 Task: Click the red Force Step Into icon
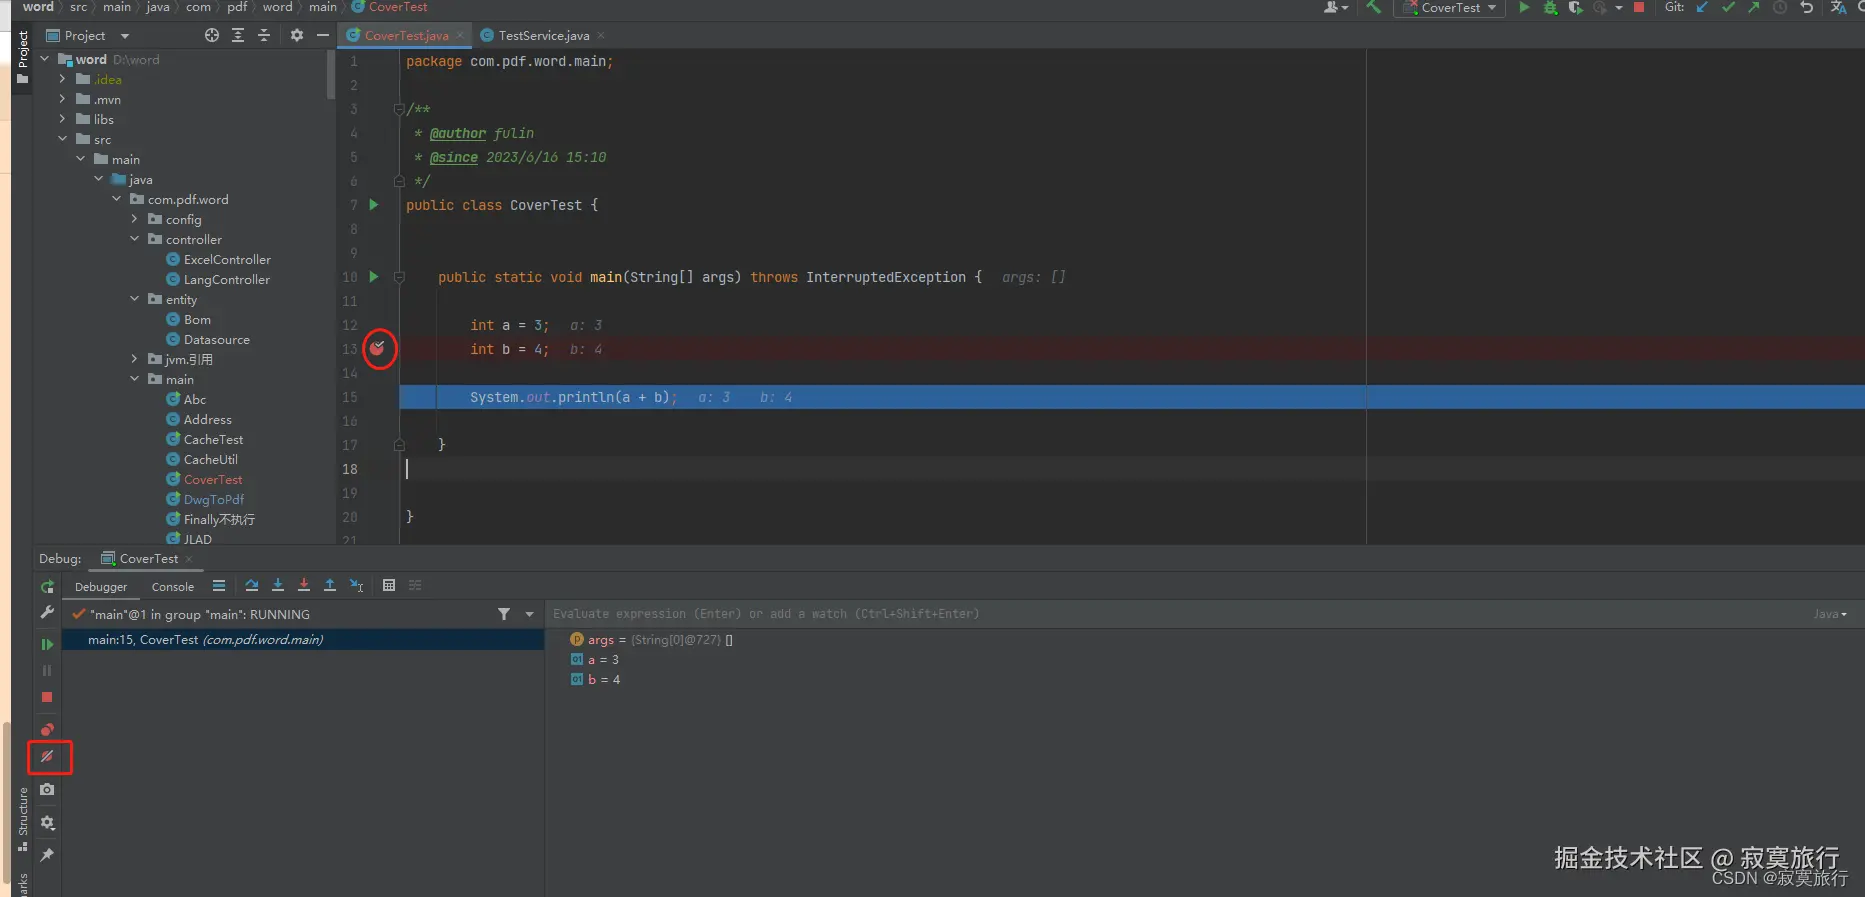(x=304, y=586)
